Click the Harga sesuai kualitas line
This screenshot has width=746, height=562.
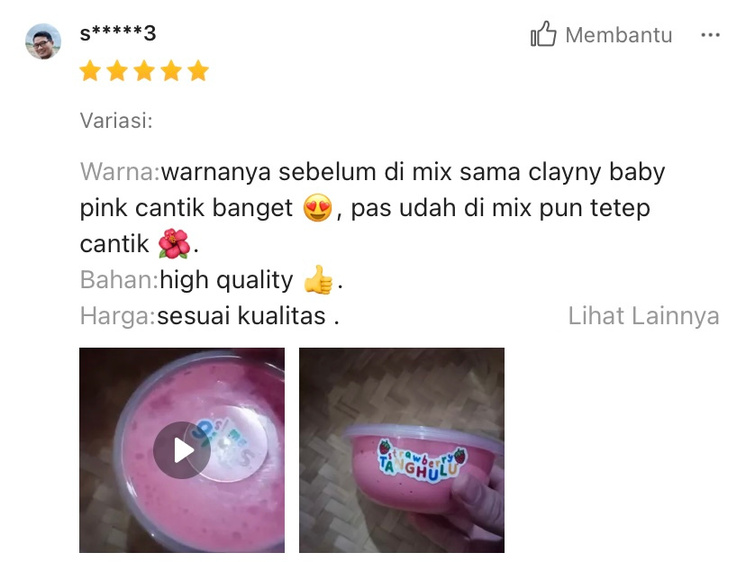(209, 316)
